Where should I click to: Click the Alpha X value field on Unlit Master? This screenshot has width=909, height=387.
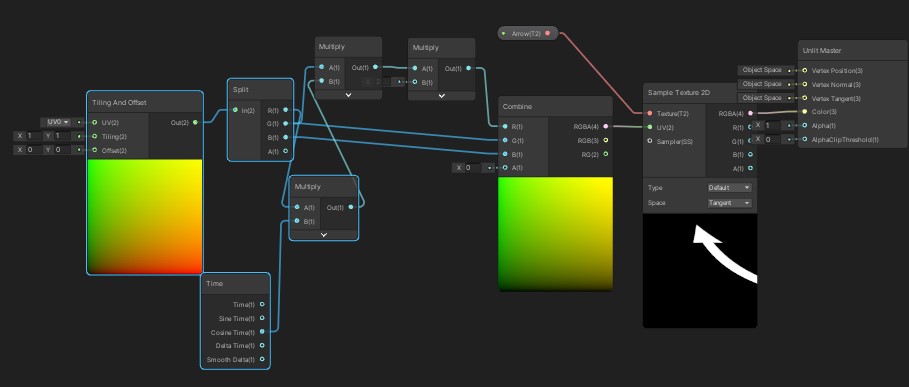(x=773, y=126)
